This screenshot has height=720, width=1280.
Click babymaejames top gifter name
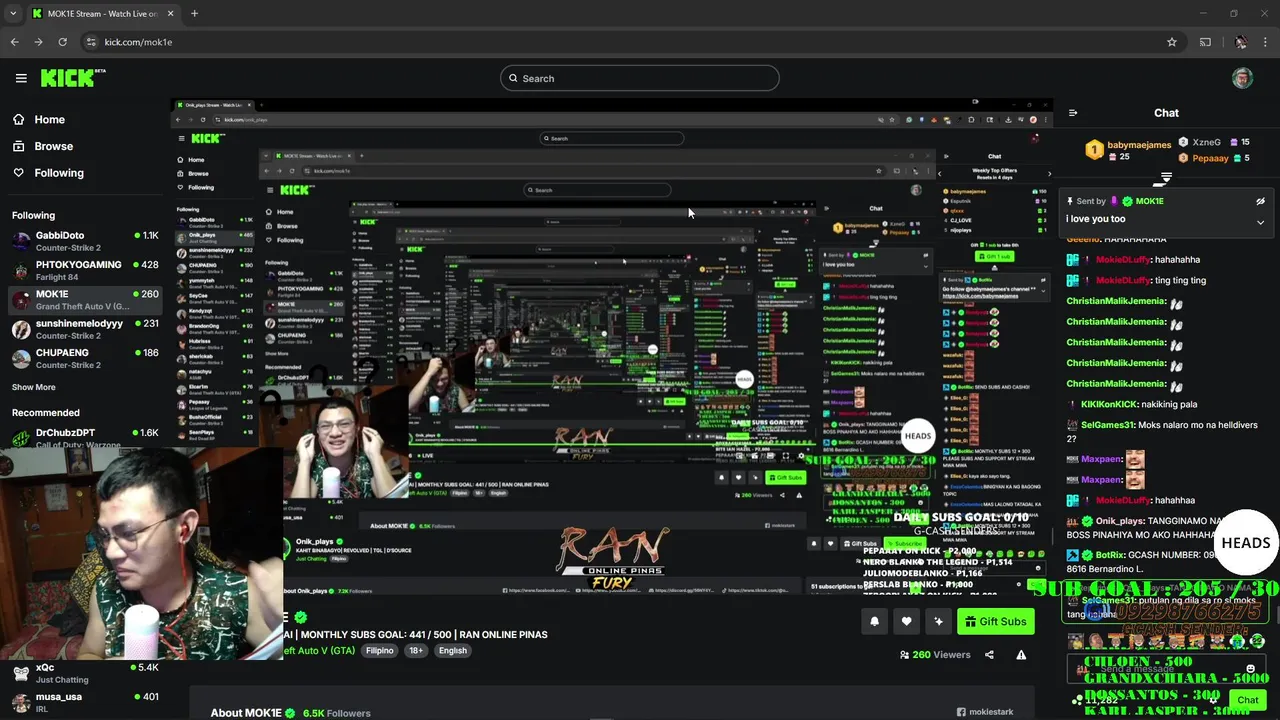(x=1139, y=145)
